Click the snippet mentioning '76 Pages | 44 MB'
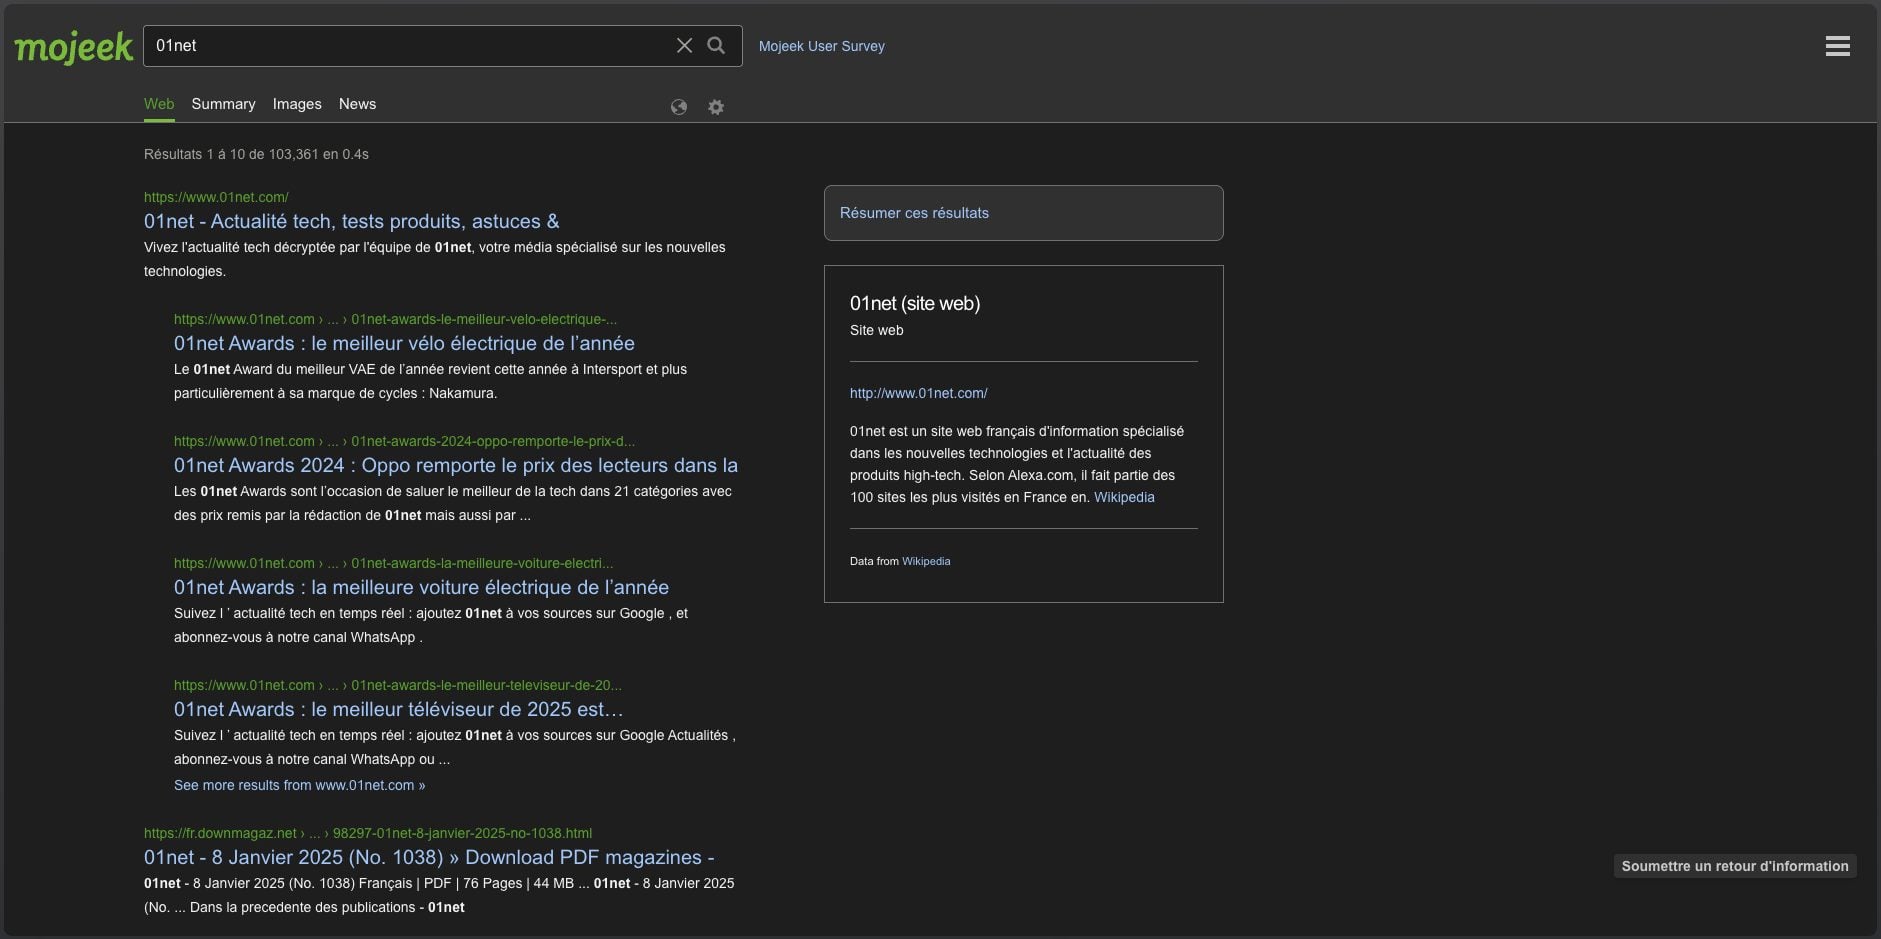 pyautogui.click(x=439, y=895)
